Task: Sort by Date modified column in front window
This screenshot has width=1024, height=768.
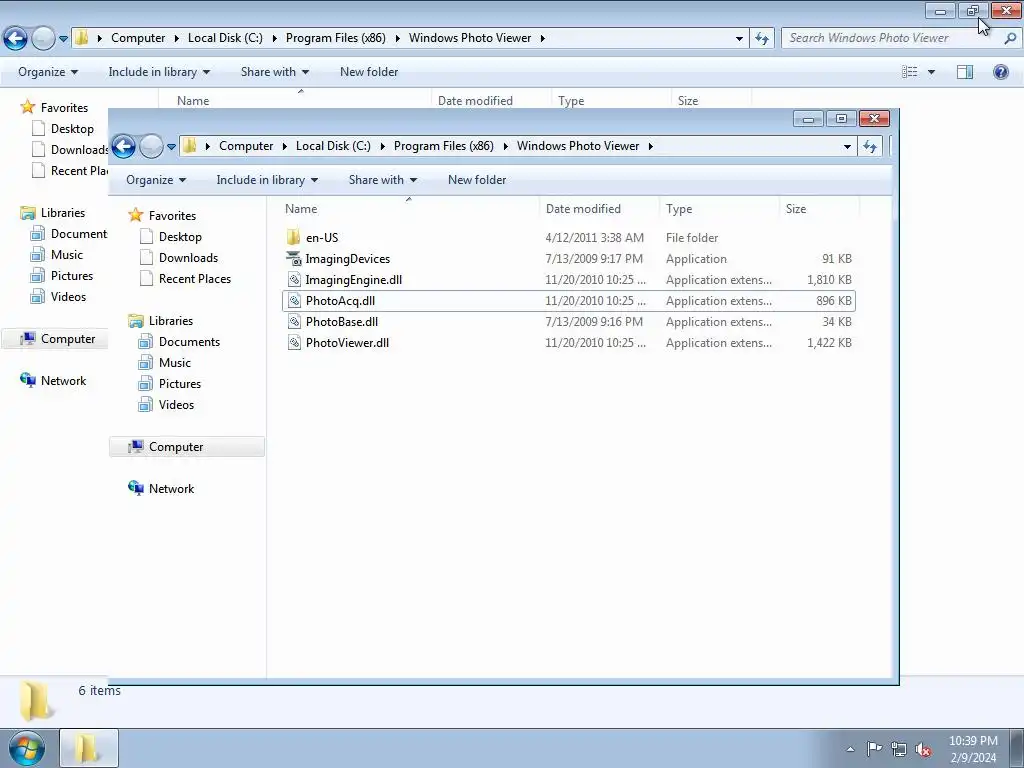Action: [x=600, y=209]
